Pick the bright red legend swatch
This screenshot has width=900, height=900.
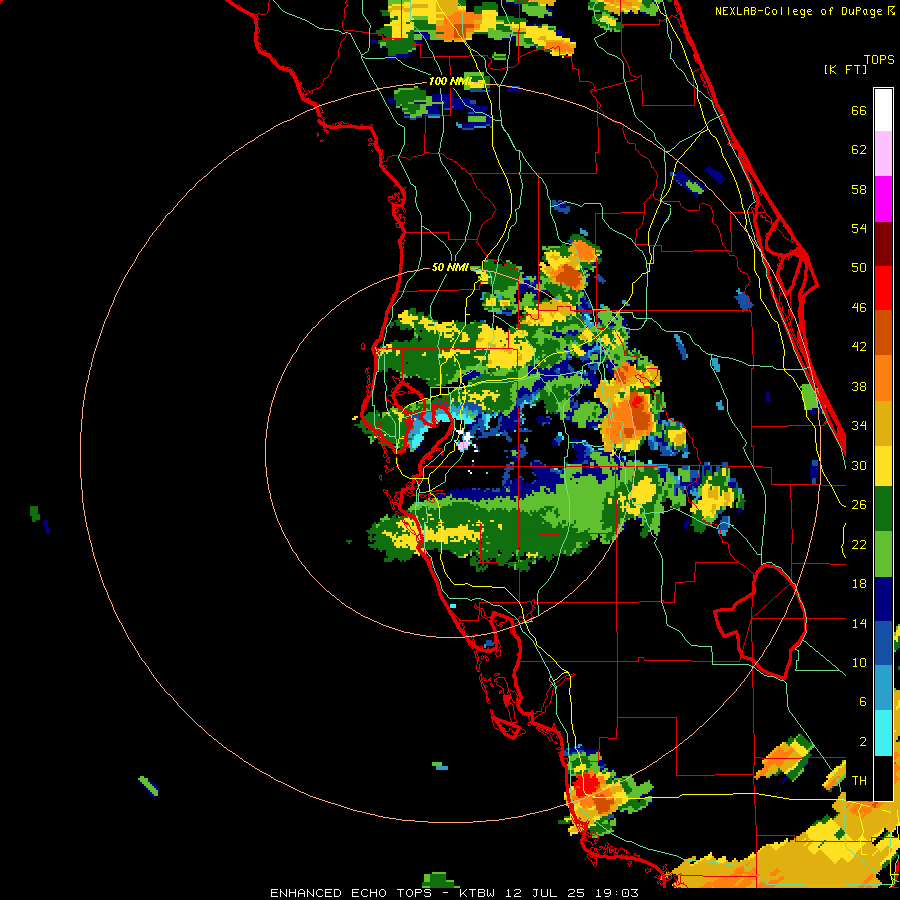tap(883, 288)
